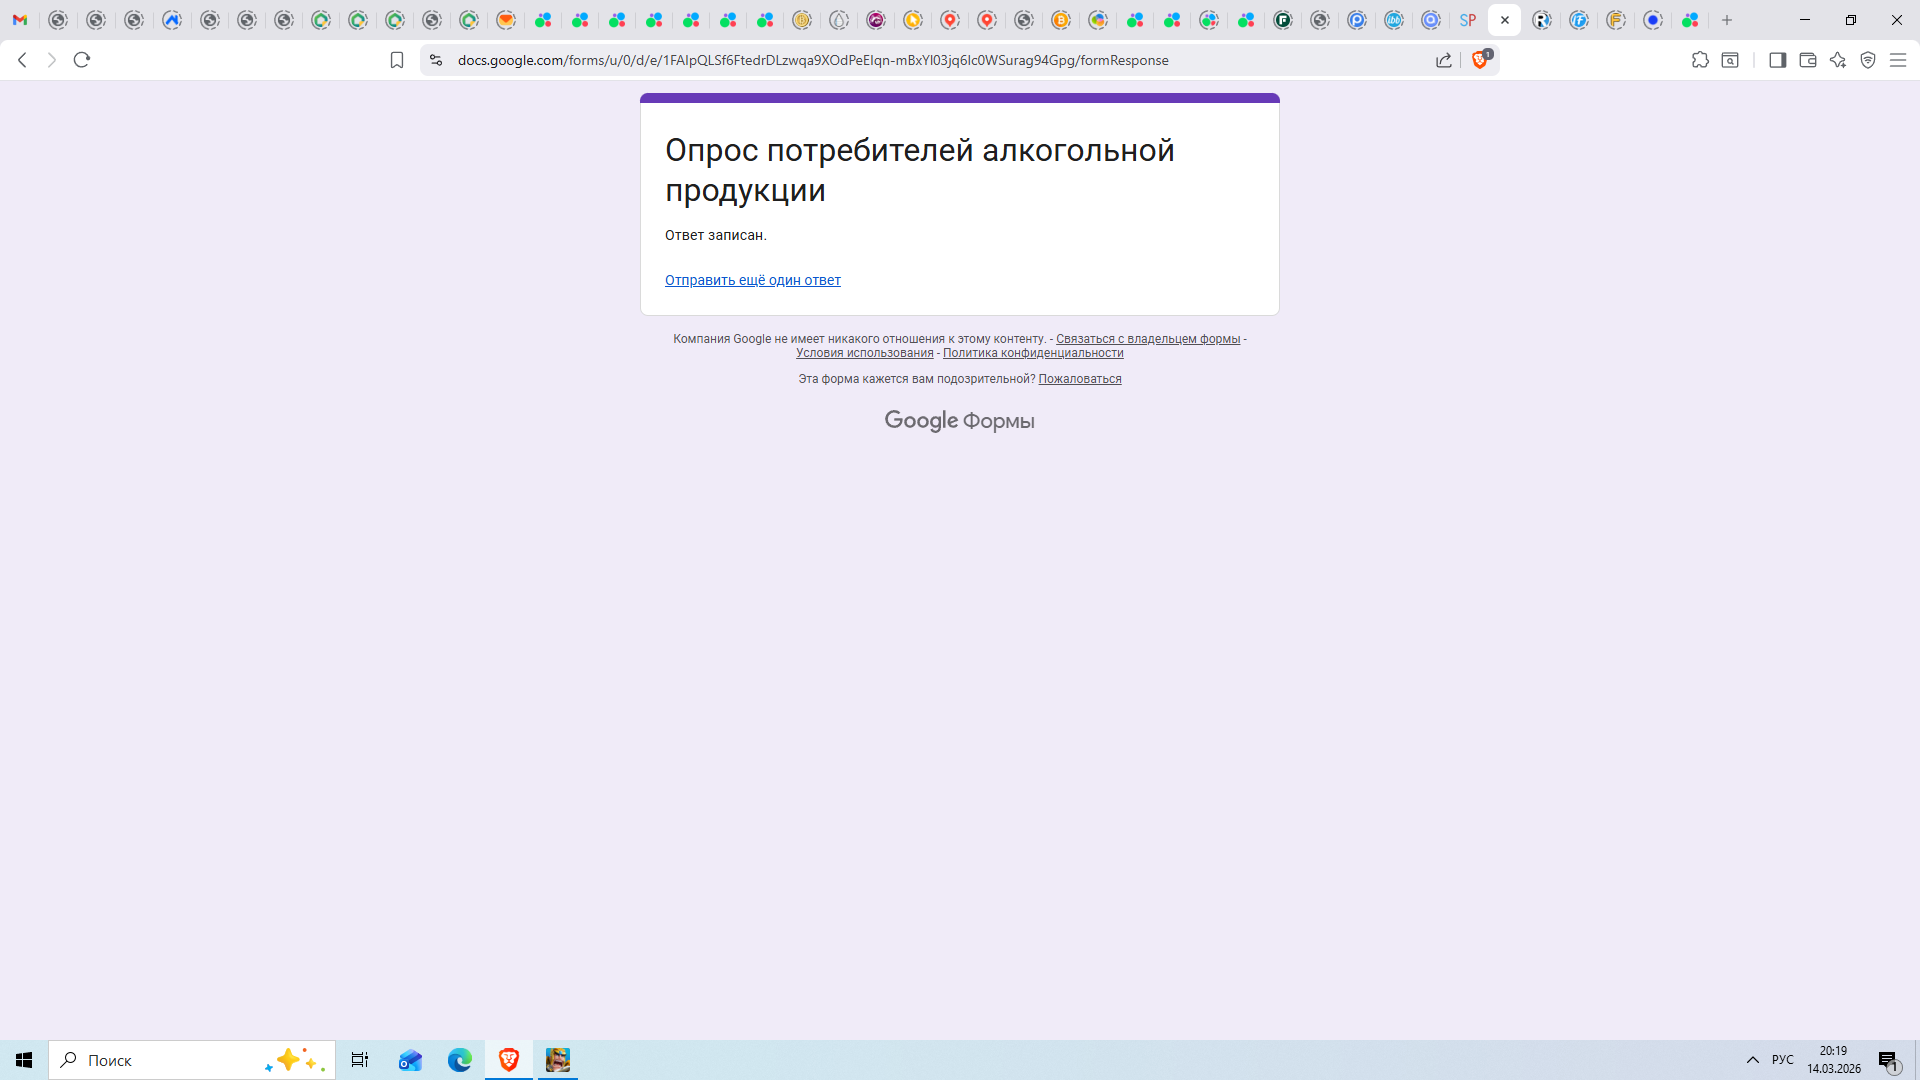Open the Brave hamburger main menu
This screenshot has width=1920, height=1080.
[x=1897, y=60]
